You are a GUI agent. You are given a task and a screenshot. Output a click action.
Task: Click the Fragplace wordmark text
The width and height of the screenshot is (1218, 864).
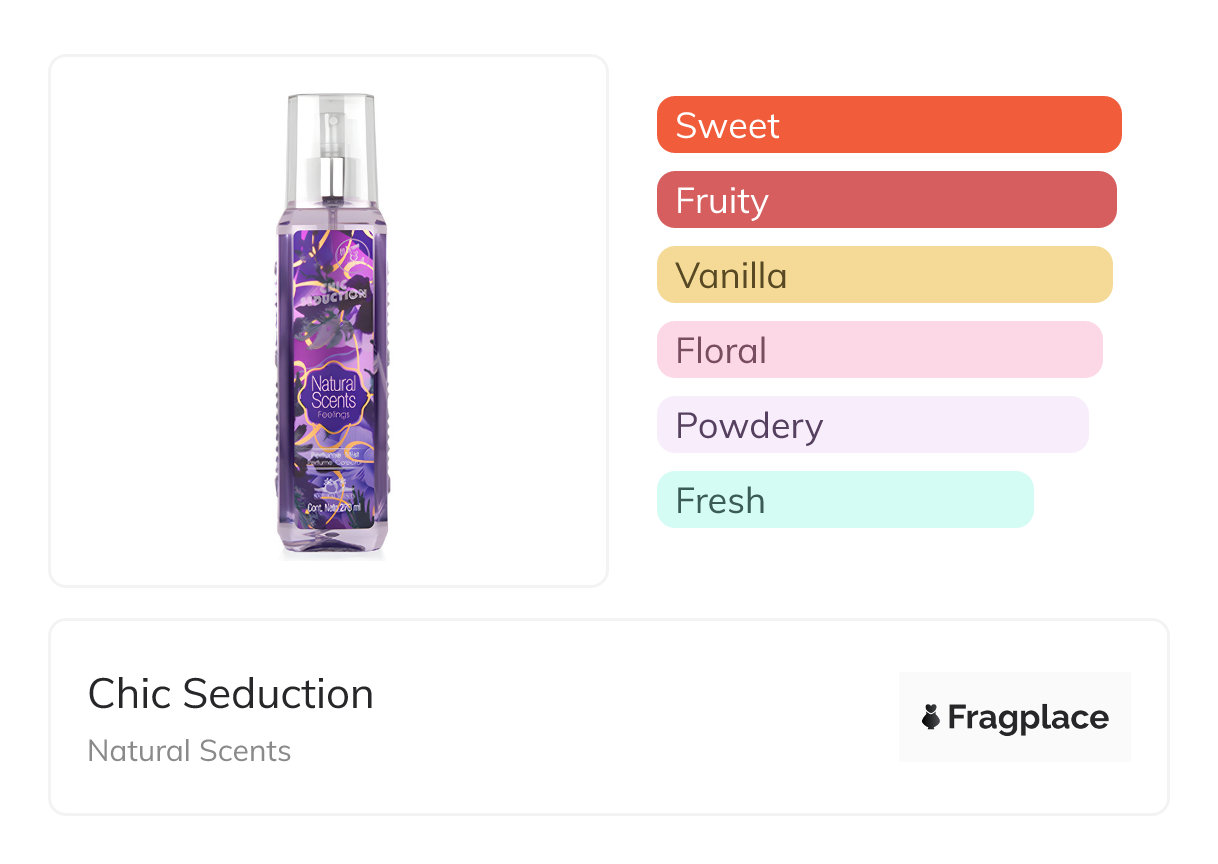coord(1028,717)
